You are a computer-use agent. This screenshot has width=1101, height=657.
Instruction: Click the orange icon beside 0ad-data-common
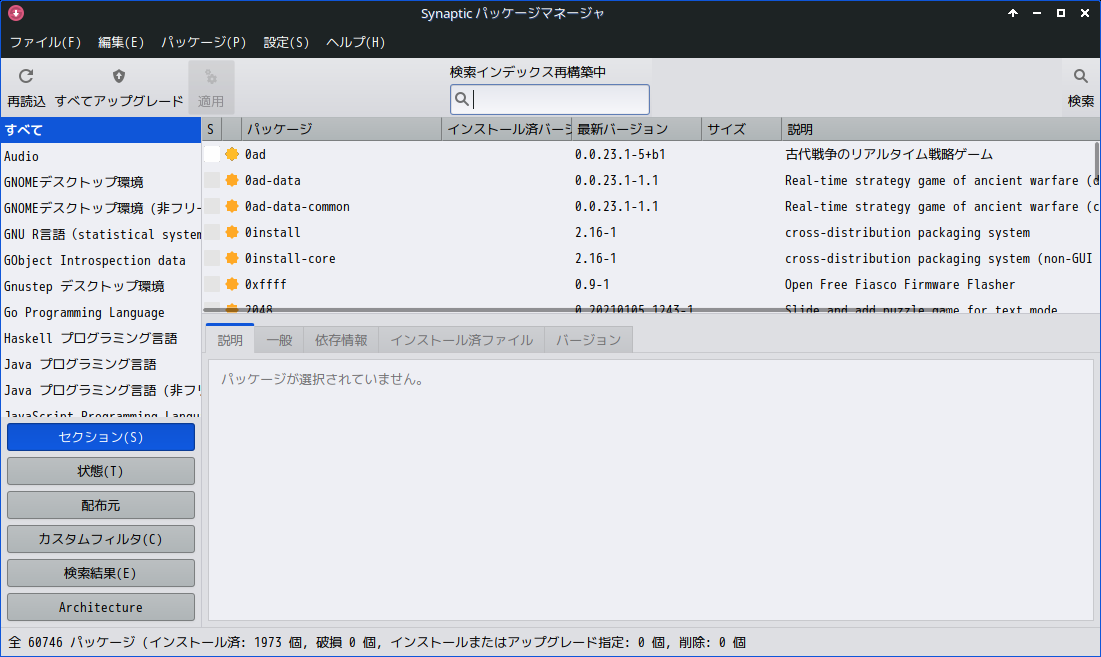[232, 206]
